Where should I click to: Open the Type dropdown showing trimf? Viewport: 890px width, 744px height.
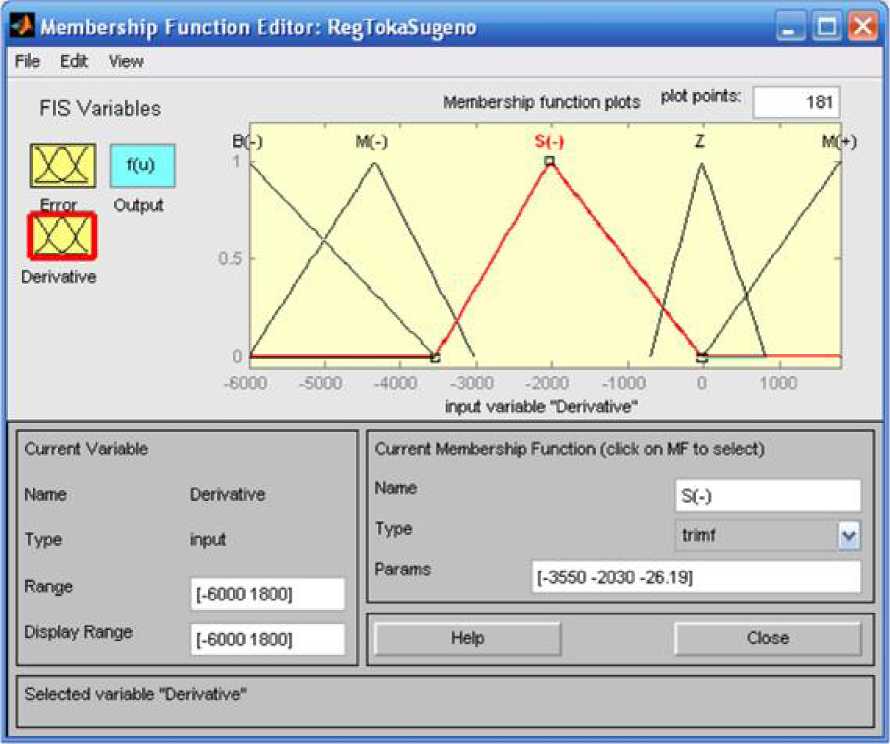[x=767, y=535]
